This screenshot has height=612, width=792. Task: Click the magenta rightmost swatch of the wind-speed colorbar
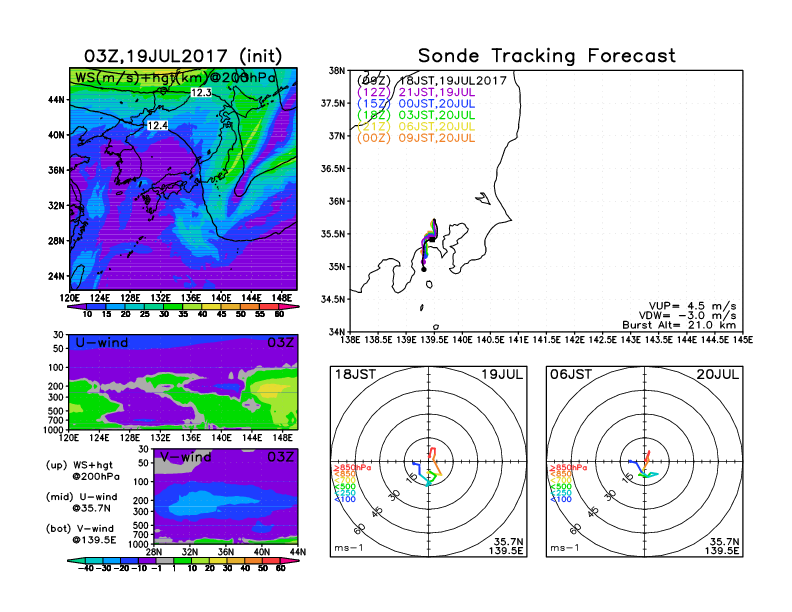click(289, 307)
